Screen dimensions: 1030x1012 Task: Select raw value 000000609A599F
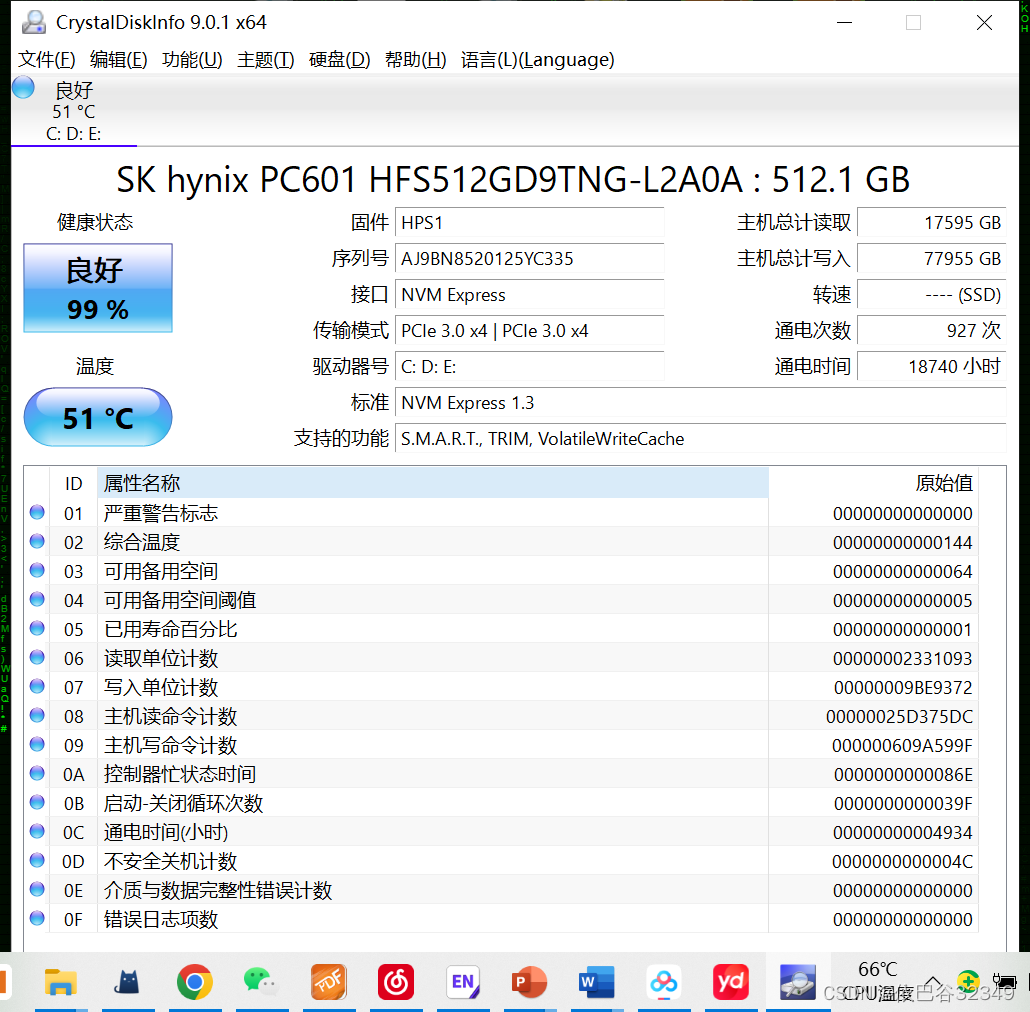tap(902, 745)
